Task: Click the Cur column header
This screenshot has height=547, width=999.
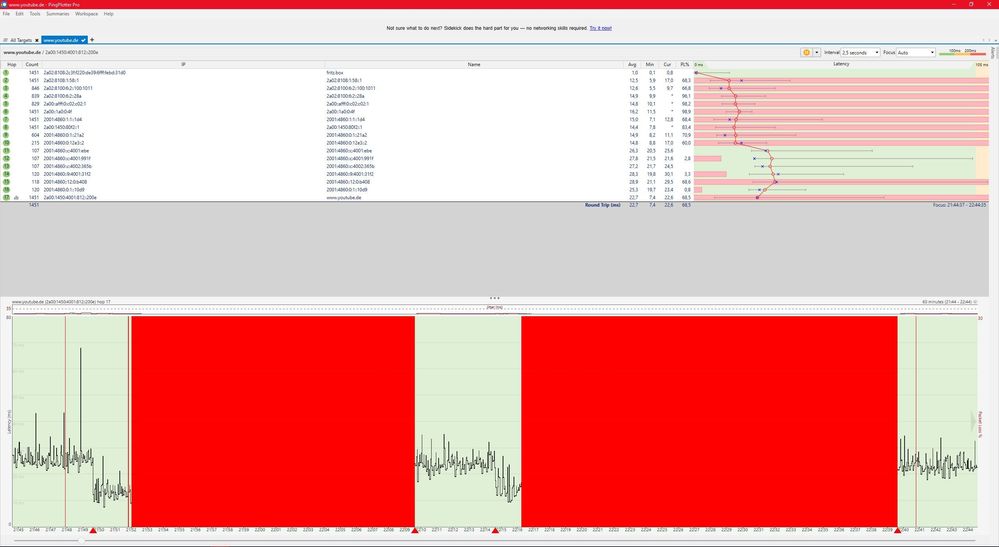Action: click(667, 64)
